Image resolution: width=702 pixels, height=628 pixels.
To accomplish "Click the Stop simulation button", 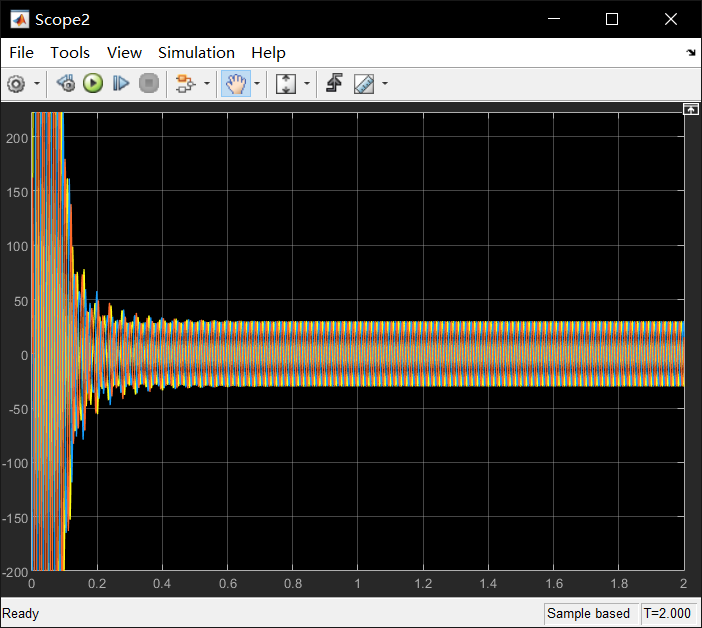I will (x=149, y=84).
